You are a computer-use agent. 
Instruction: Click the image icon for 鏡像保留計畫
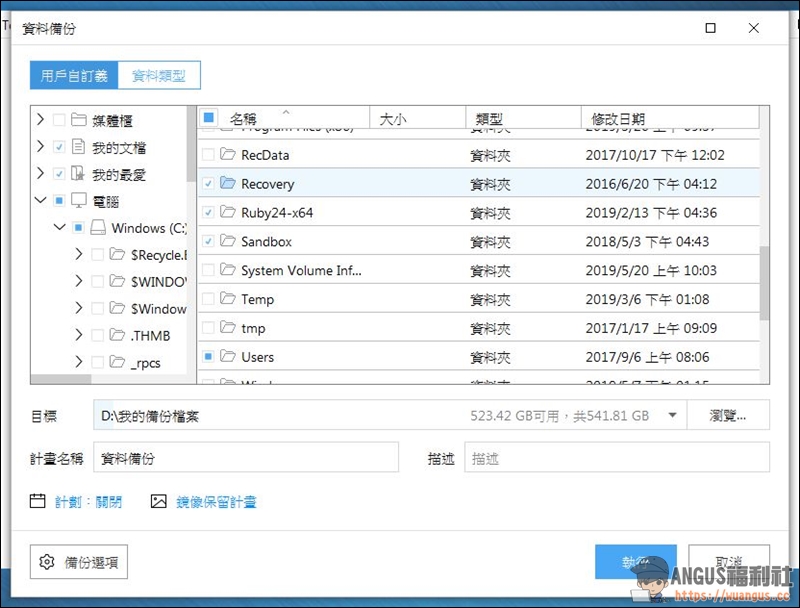pyautogui.click(x=158, y=501)
